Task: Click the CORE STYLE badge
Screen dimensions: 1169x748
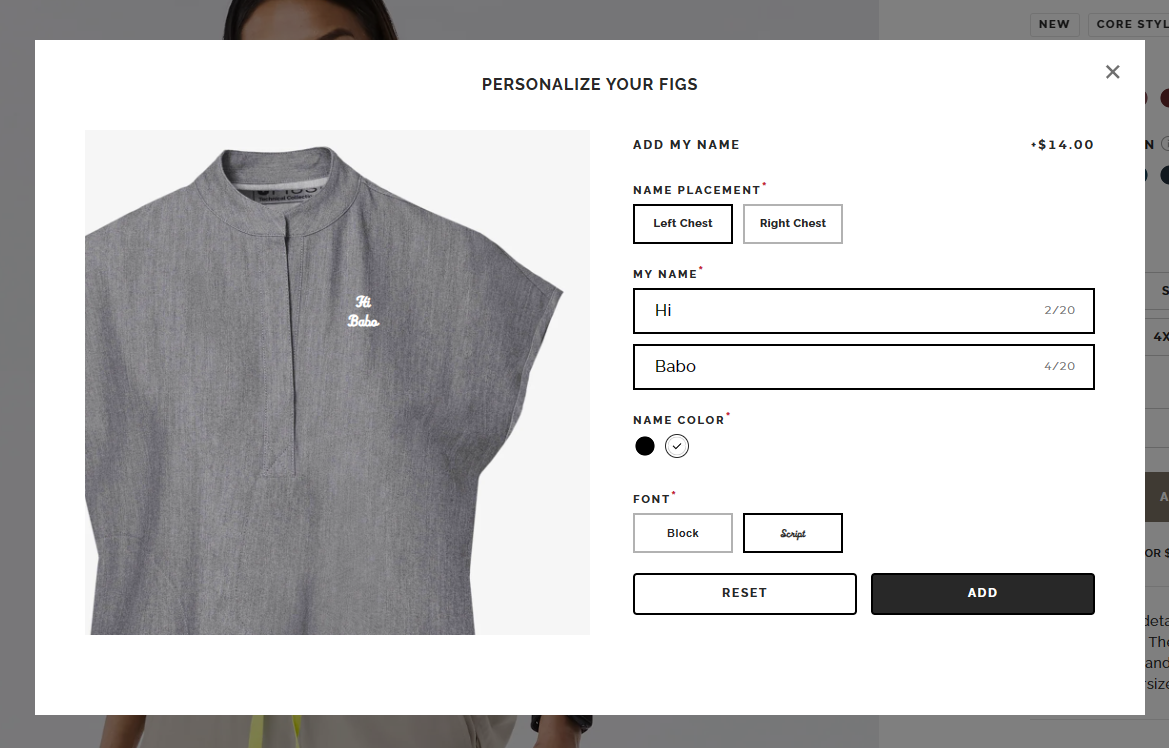Action: 1129,24
